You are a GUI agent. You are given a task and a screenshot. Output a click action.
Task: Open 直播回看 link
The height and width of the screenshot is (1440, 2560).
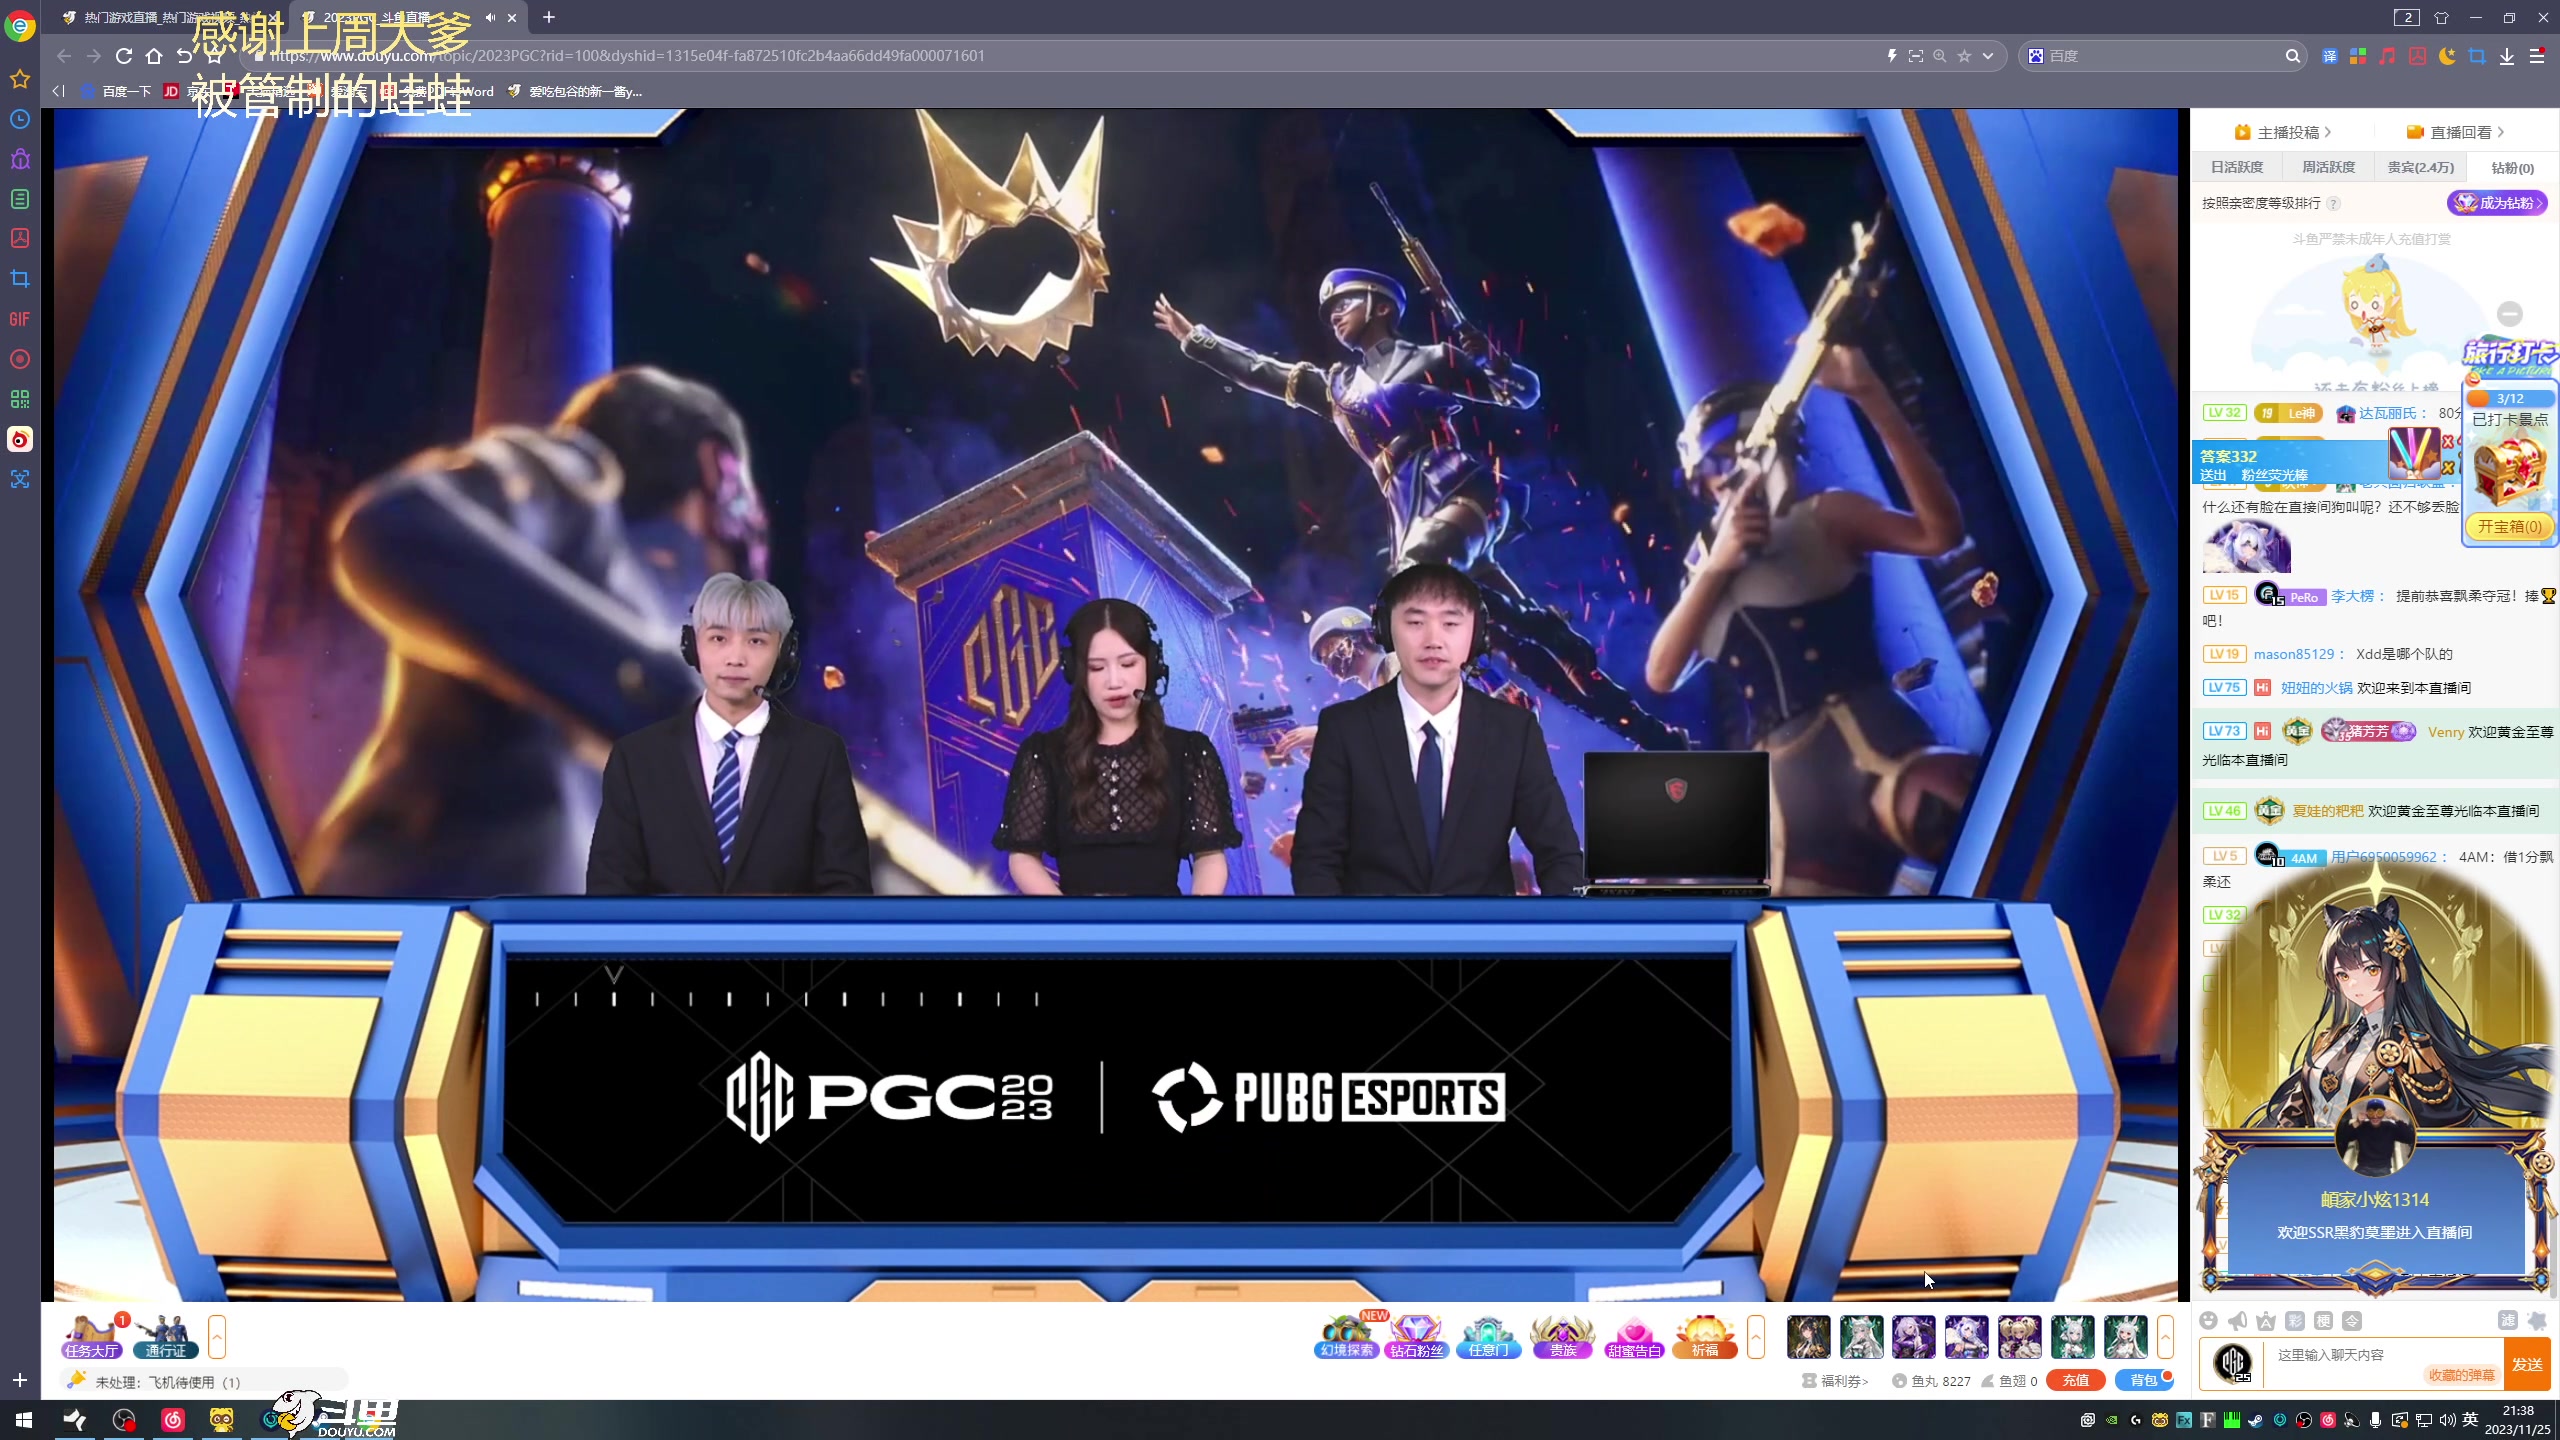click(2455, 132)
